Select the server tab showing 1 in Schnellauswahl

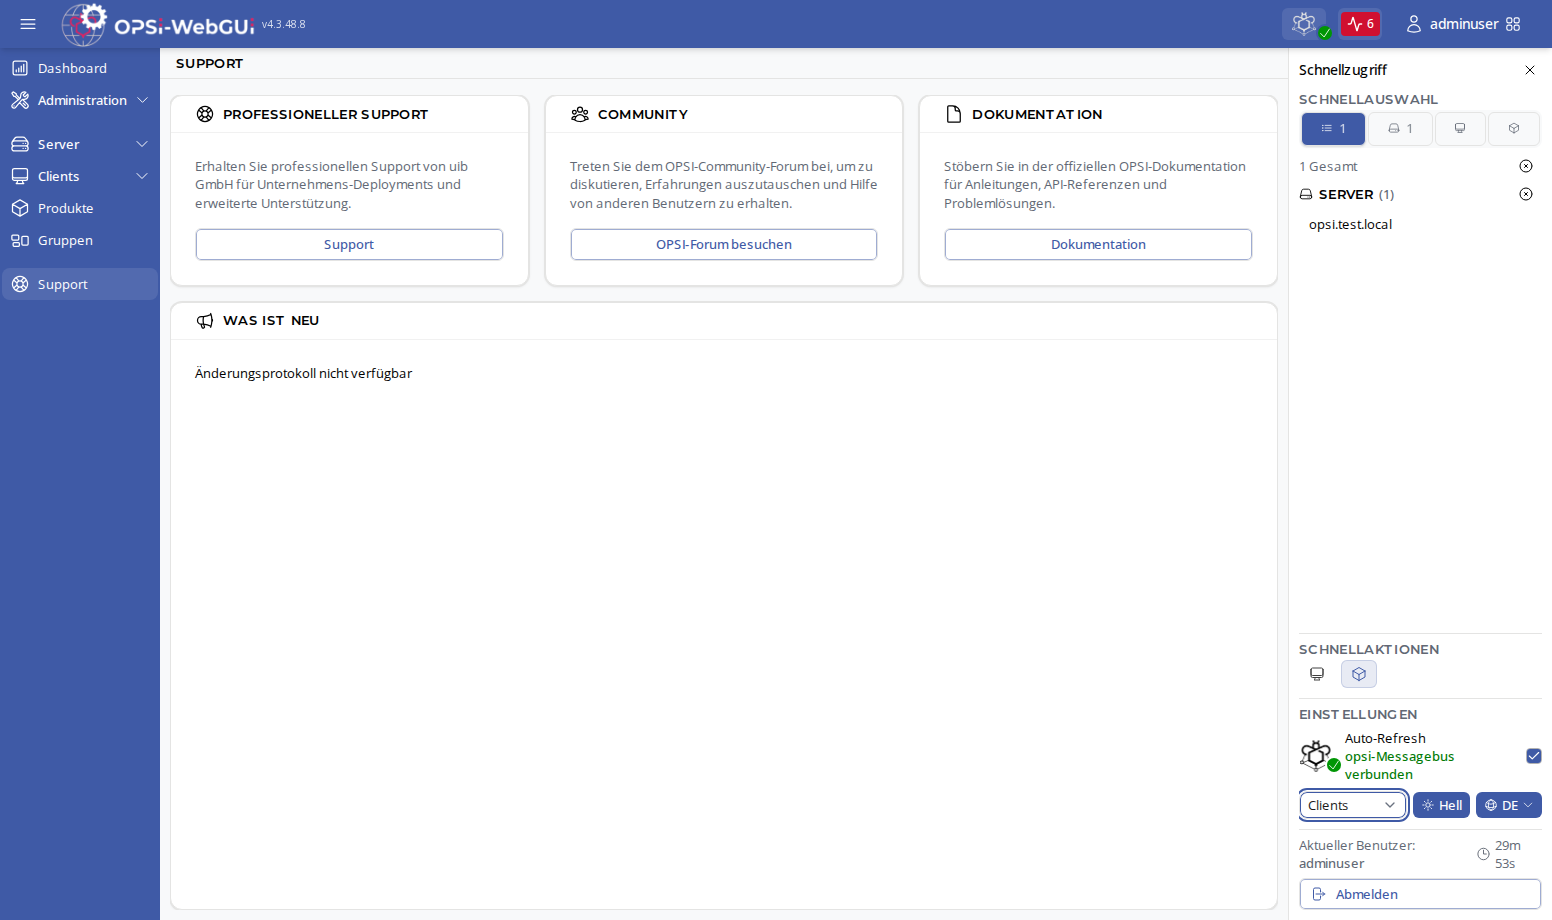point(1400,128)
